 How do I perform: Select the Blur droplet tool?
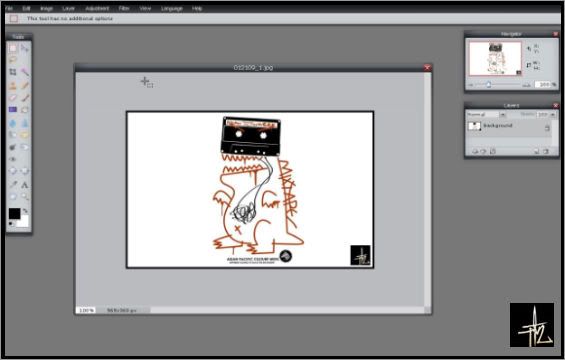13,124
